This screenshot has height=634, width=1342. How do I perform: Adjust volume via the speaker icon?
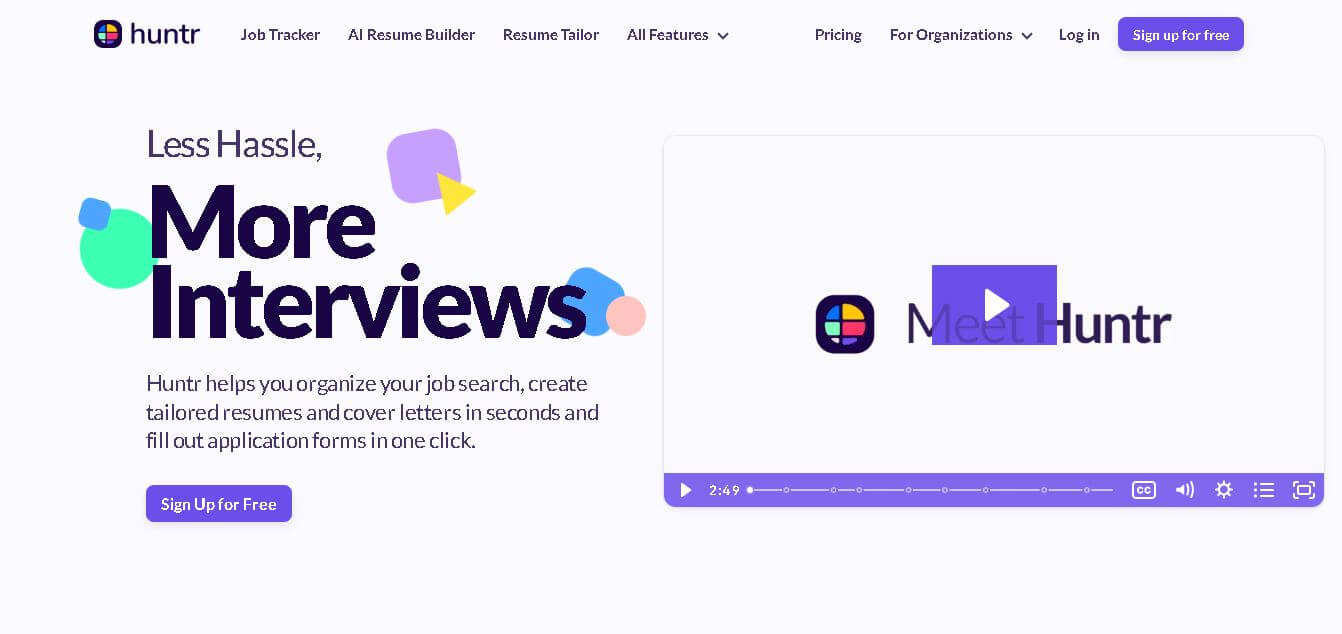click(1184, 490)
